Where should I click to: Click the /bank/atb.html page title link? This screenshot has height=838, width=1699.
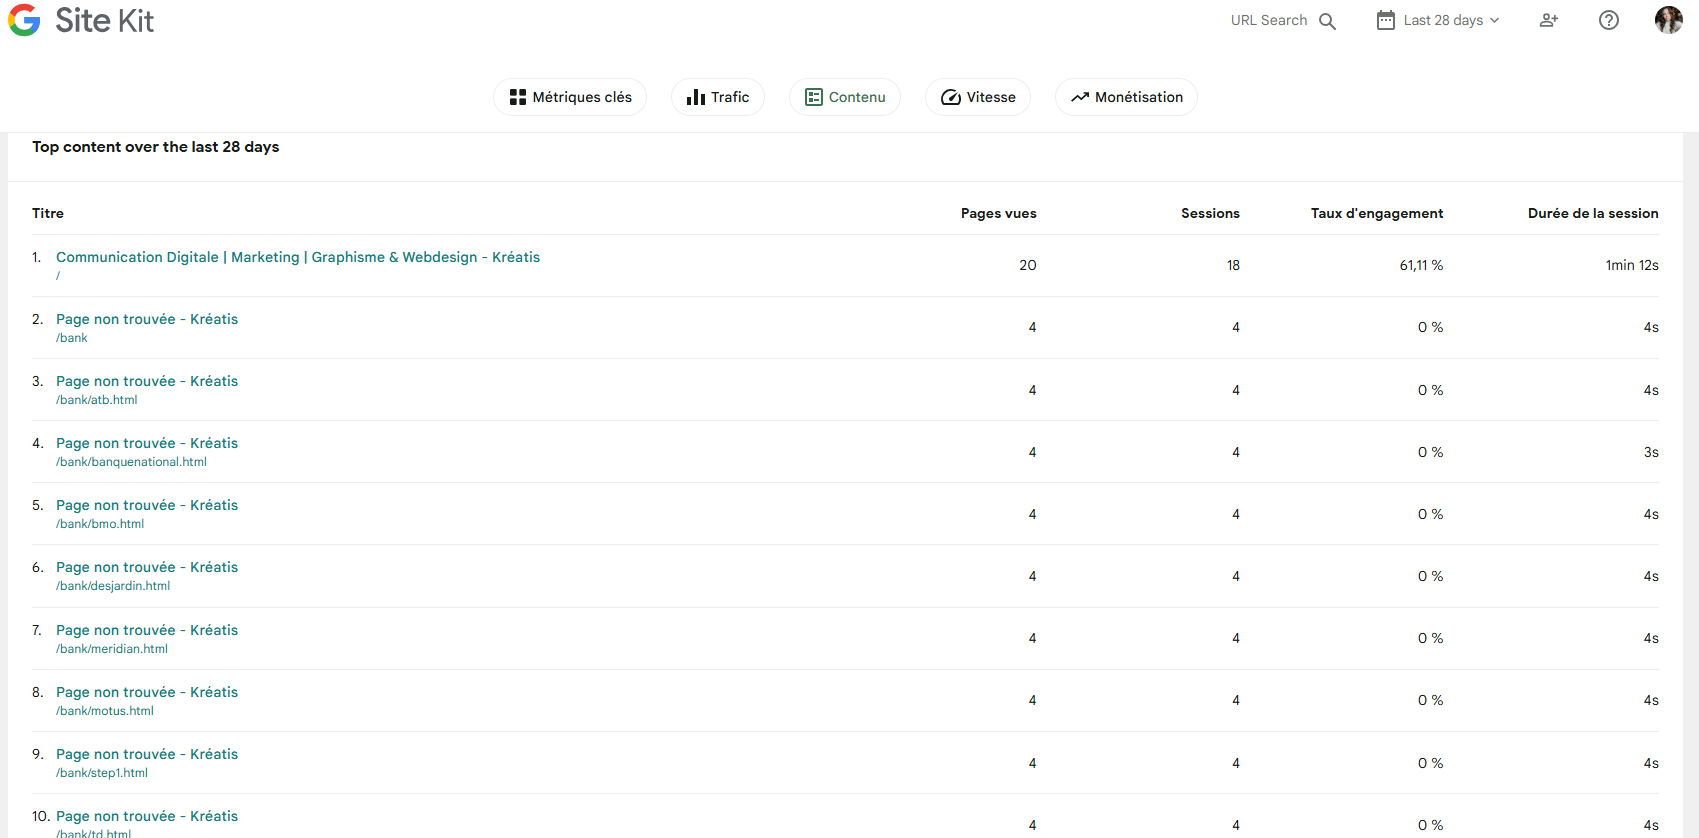pyautogui.click(x=147, y=381)
